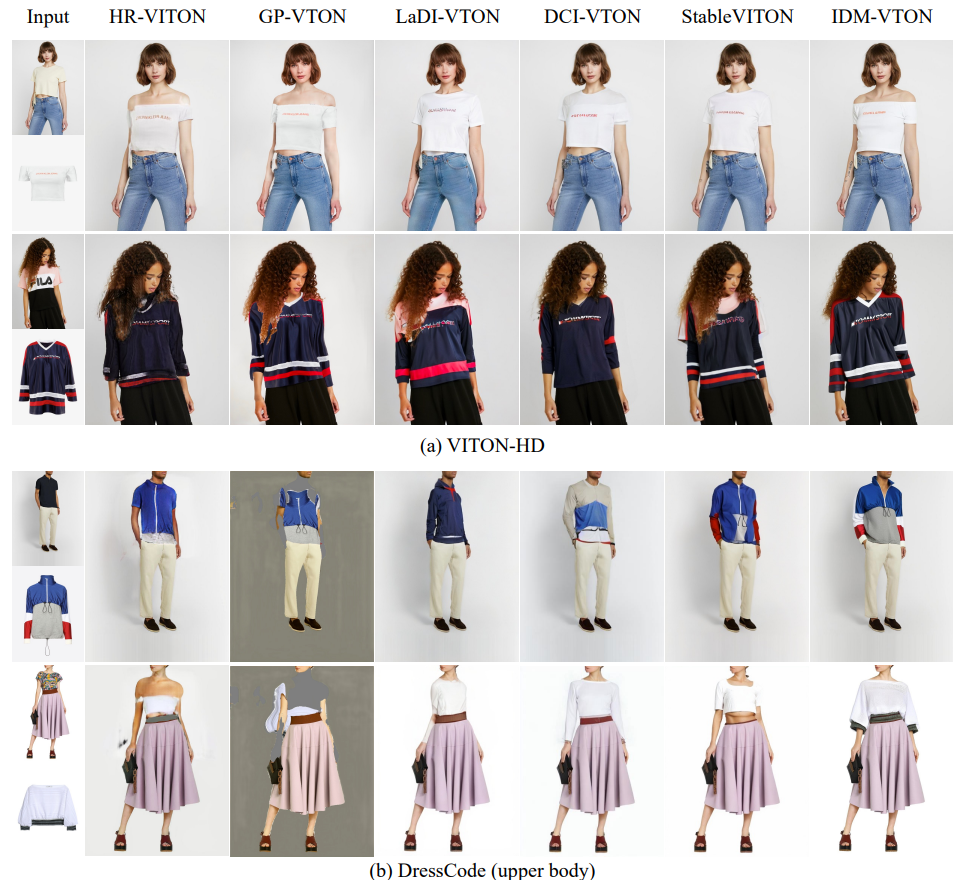Click the "(b) DressCode (upper body)" caption

click(x=482, y=870)
